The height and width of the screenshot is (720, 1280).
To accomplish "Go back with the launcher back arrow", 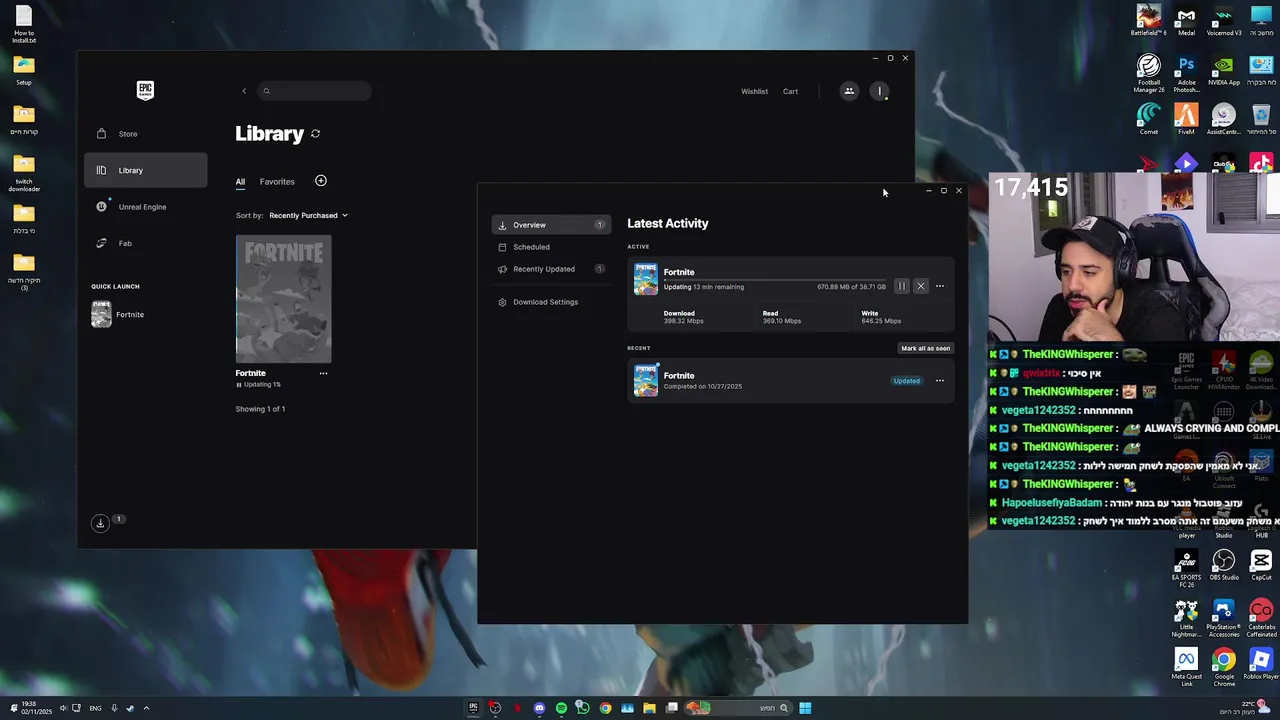I will coord(244,91).
